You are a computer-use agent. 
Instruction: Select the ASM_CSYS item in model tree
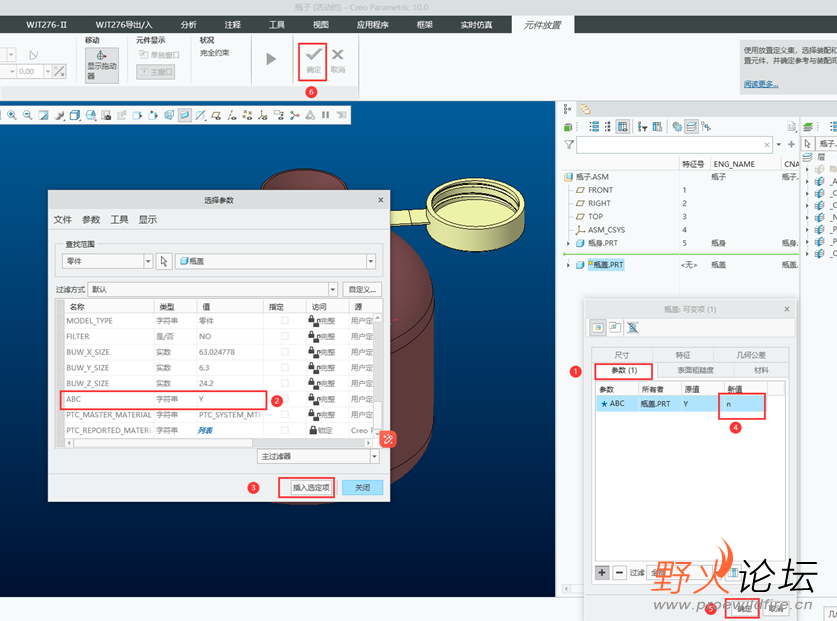coord(606,230)
